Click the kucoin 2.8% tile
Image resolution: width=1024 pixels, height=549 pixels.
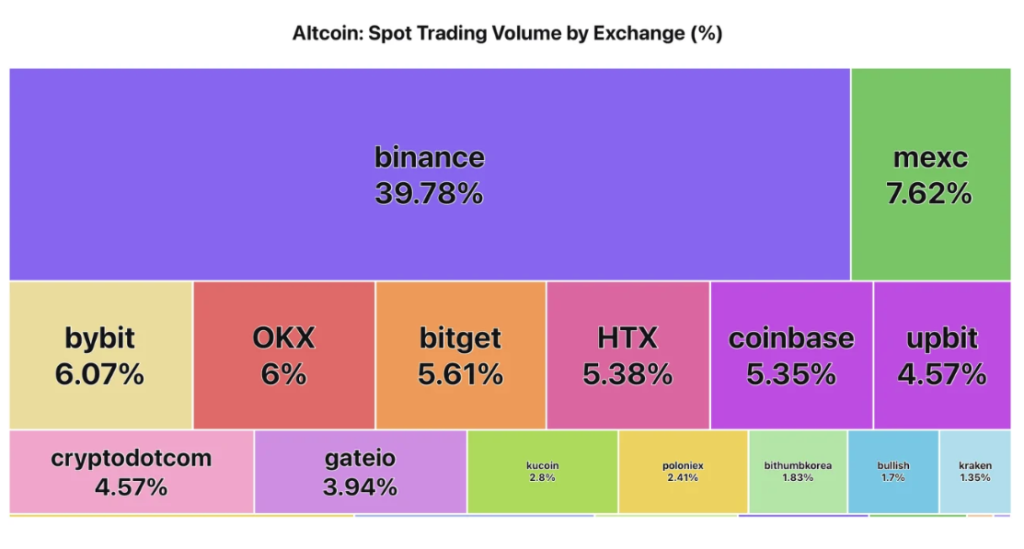click(x=542, y=471)
